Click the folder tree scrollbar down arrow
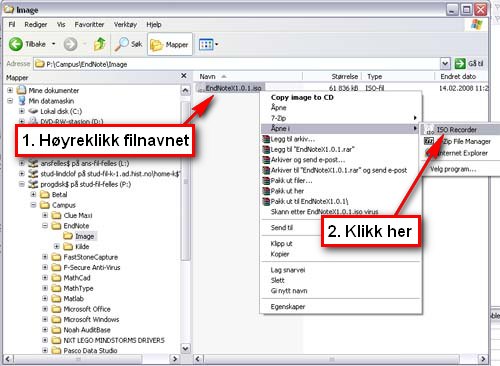This screenshot has height=366, width=500. coord(186,349)
